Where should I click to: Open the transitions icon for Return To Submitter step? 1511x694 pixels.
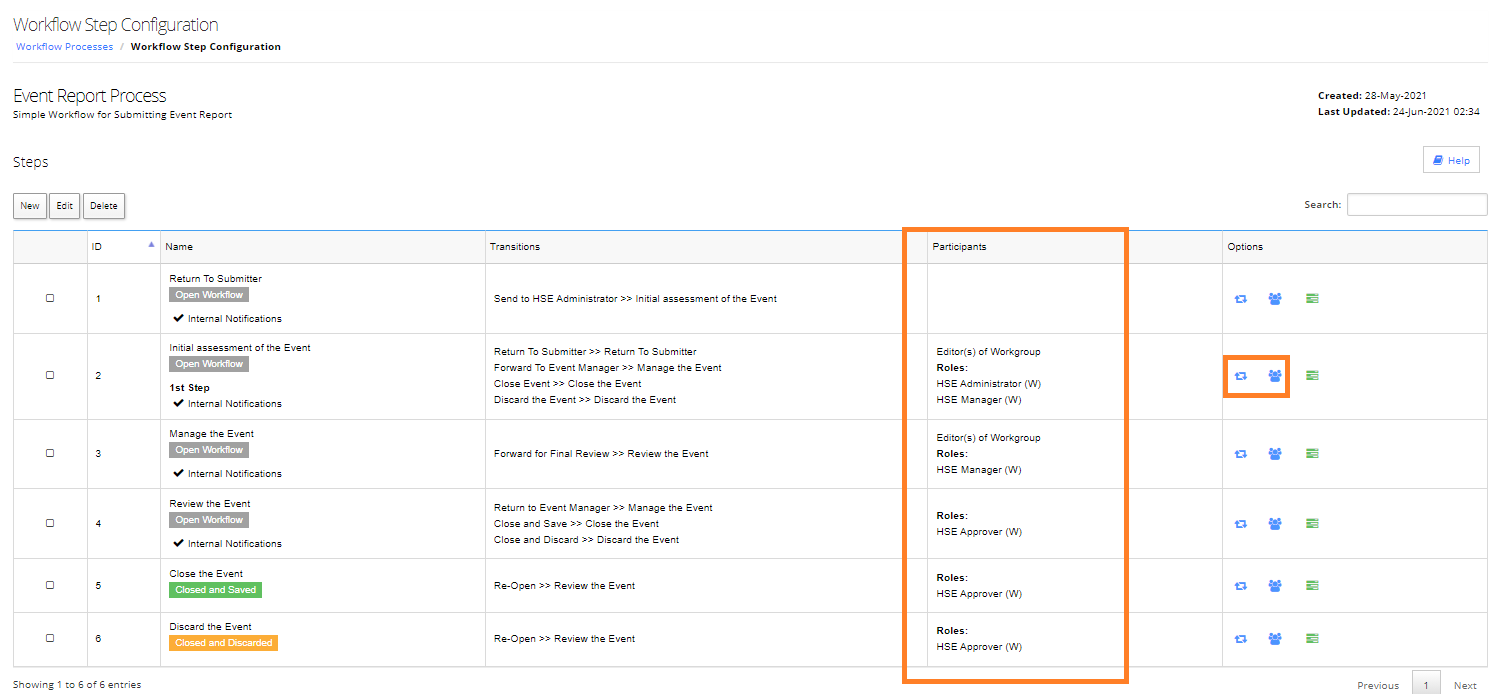coord(1241,298)
